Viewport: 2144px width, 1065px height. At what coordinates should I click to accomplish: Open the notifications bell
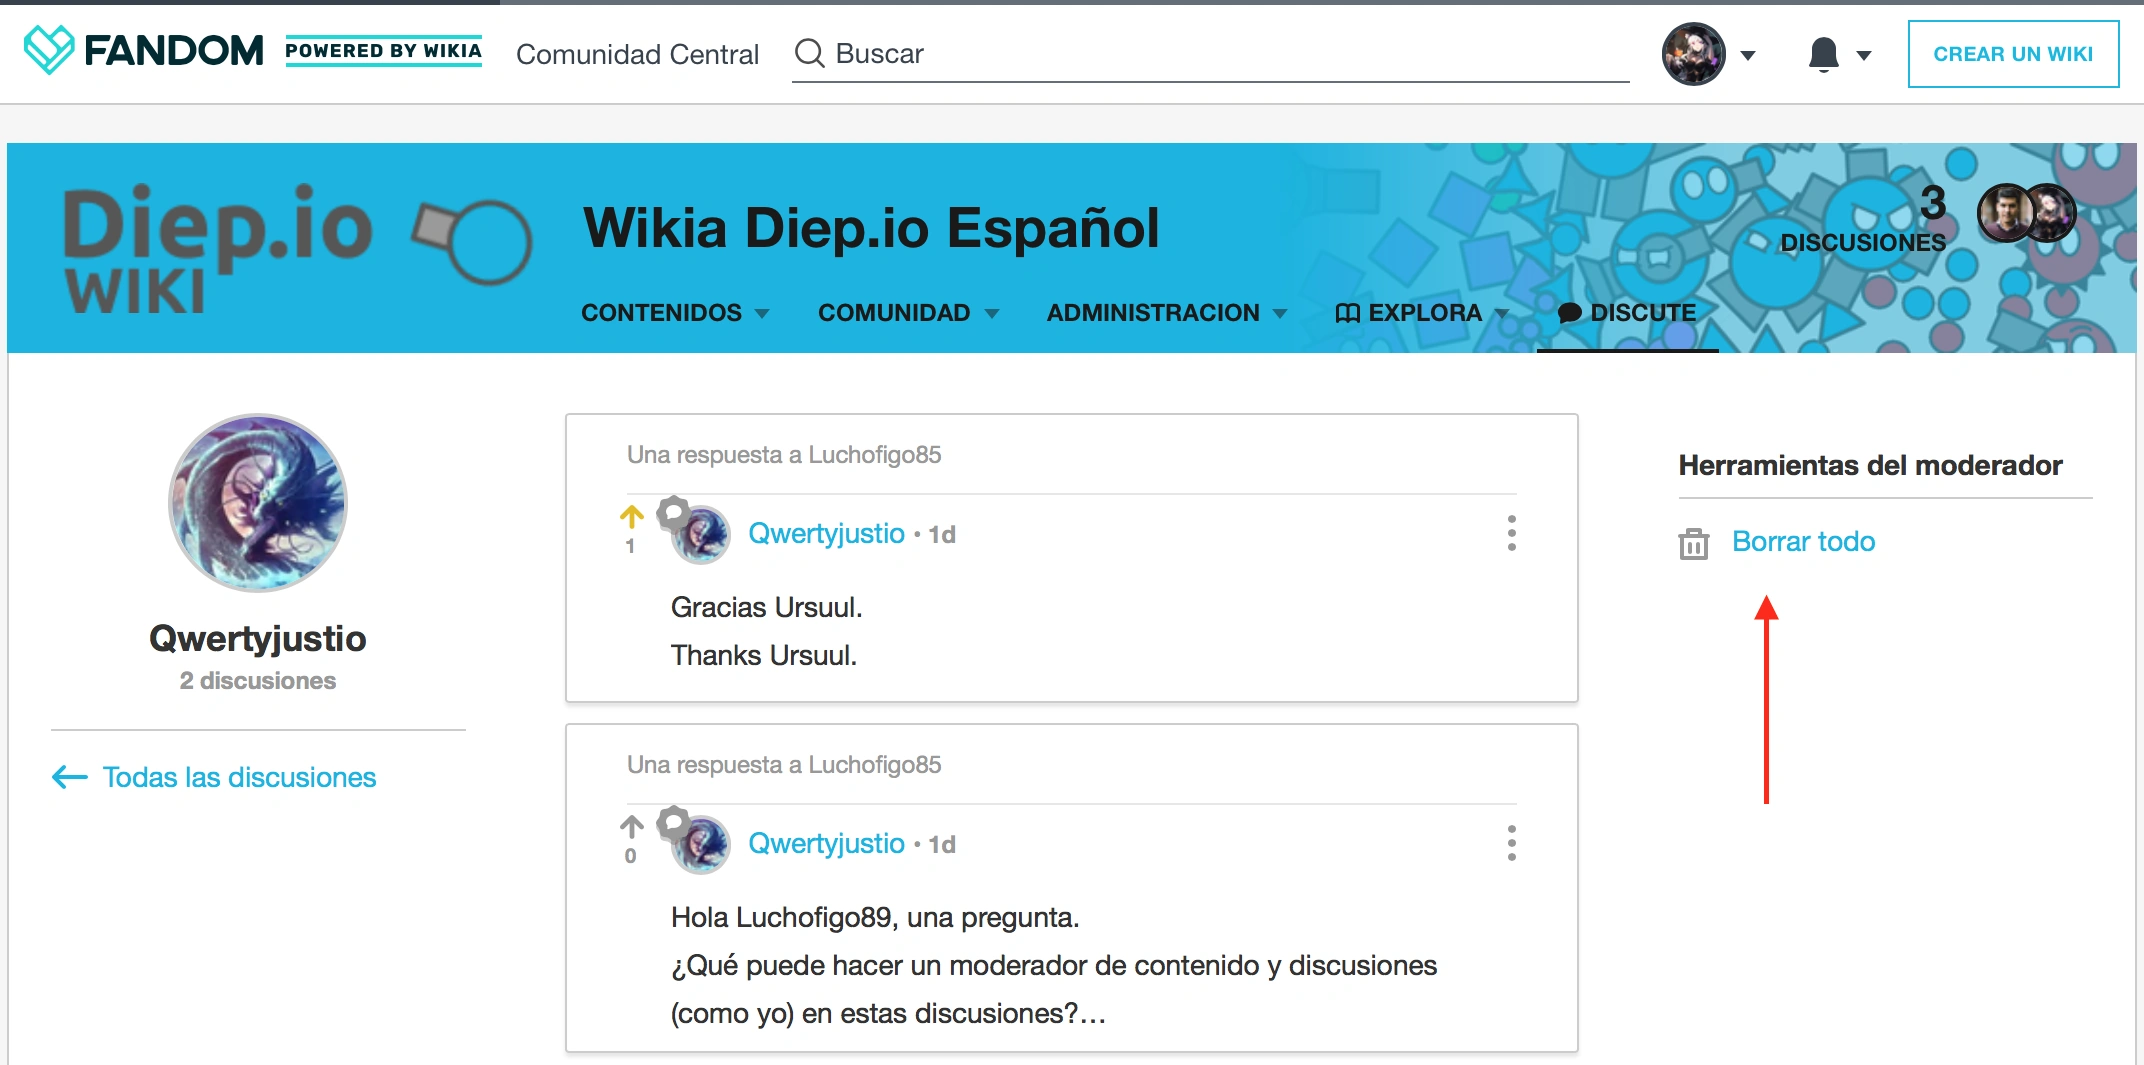click(x=1824, y=54)
